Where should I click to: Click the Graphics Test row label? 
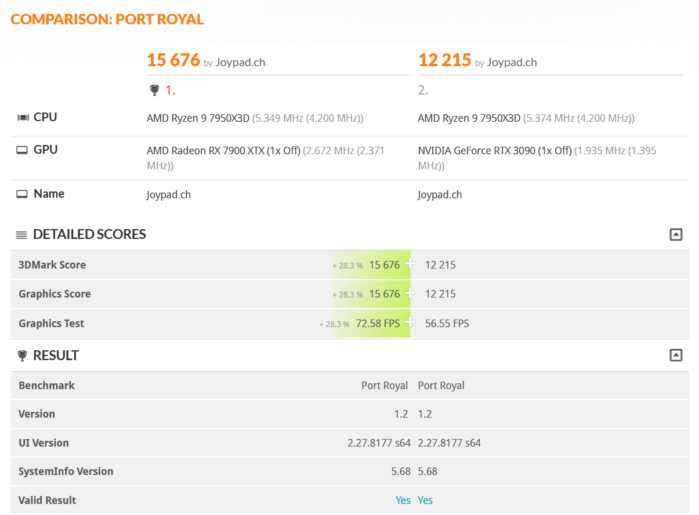tap(51, 323)
